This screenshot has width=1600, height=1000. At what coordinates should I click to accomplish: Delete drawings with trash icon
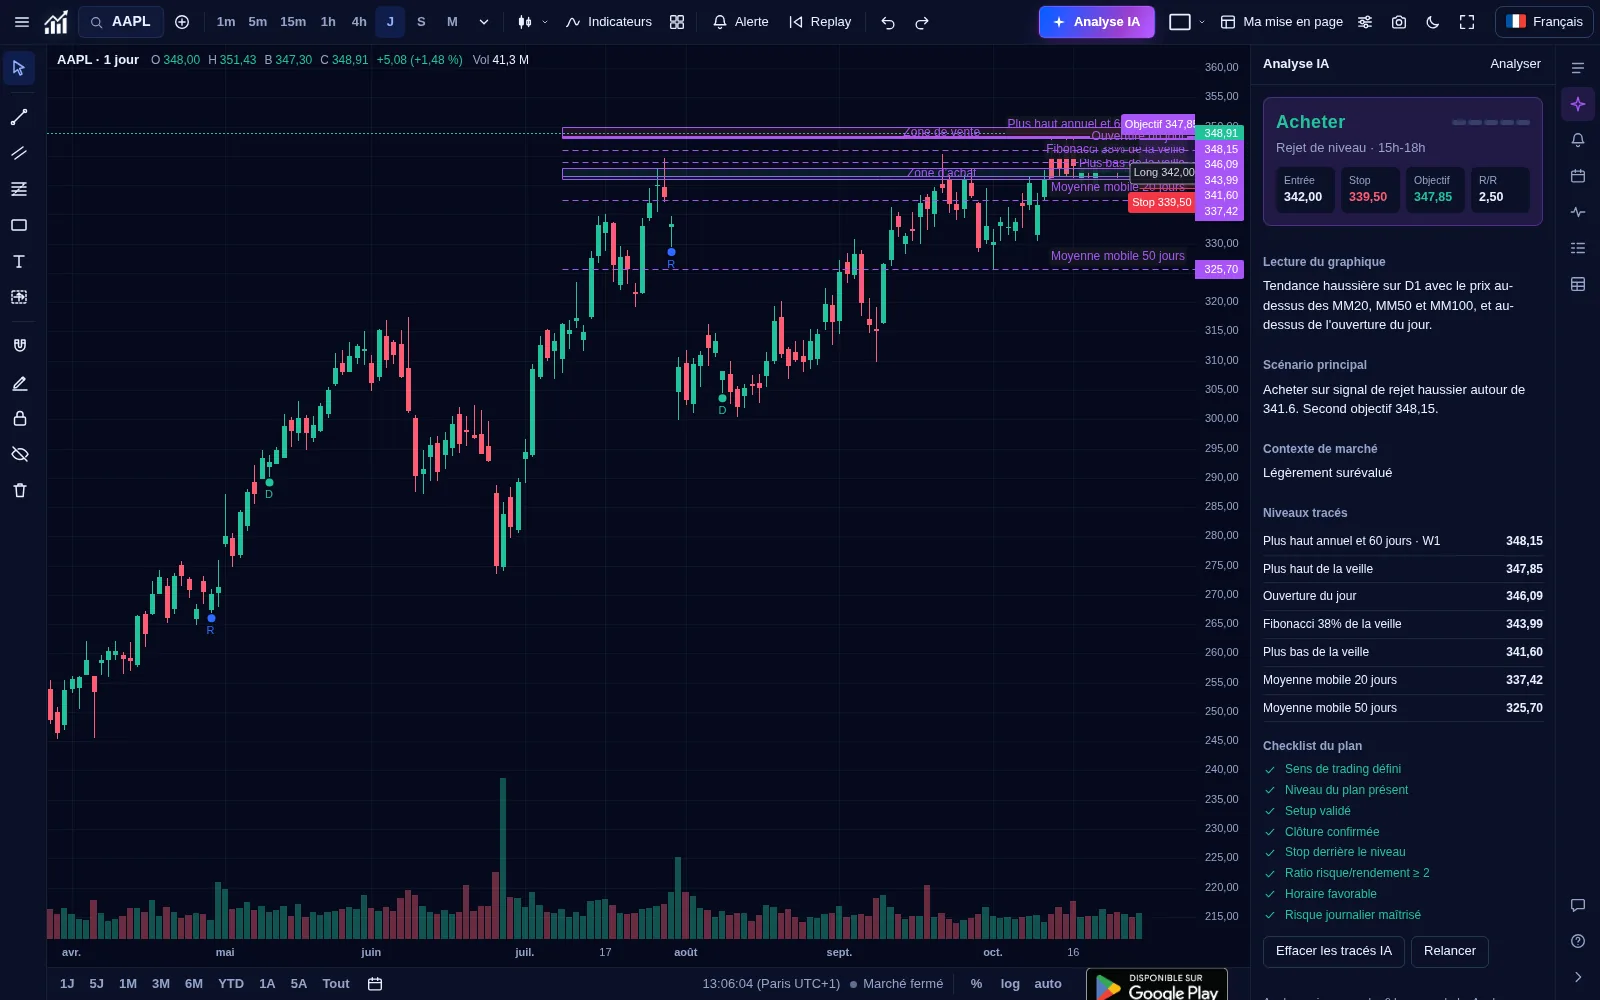(19, 490)
